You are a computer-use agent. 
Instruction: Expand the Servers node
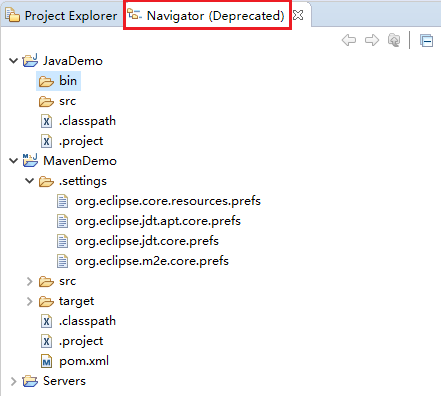[13, 381]
